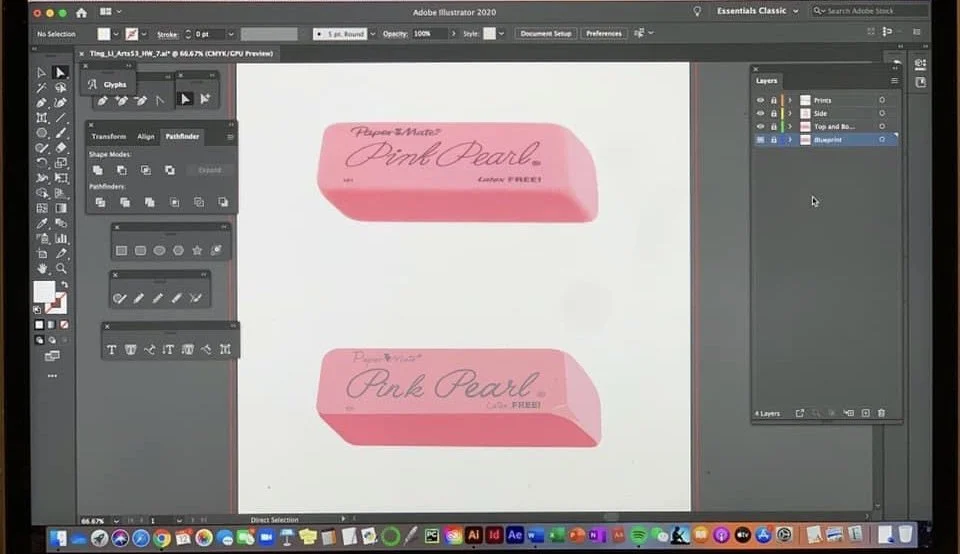Select the Zoom tool
The width and height of the screenshot is (960, 554).
[61, 268]
